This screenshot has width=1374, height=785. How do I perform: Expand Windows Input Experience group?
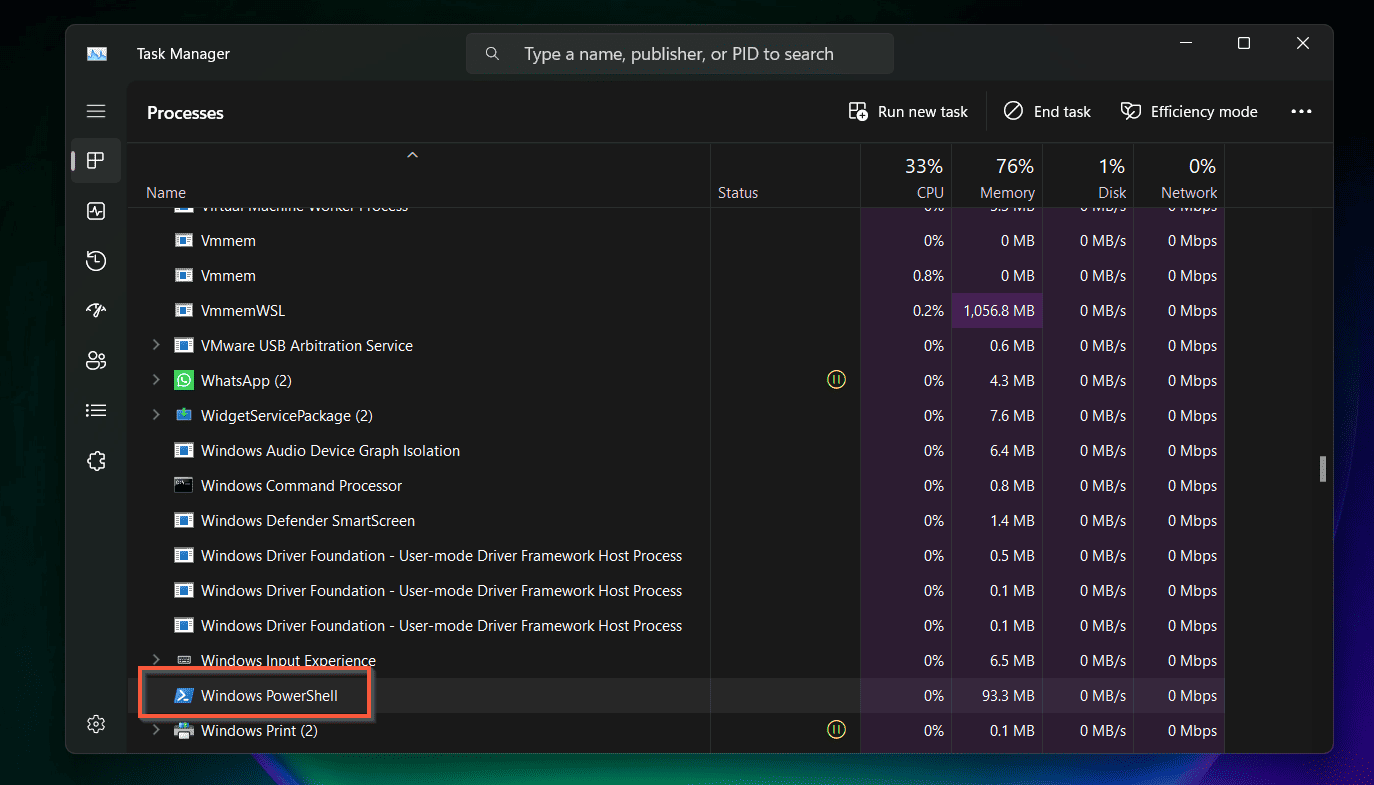[156, 660]
